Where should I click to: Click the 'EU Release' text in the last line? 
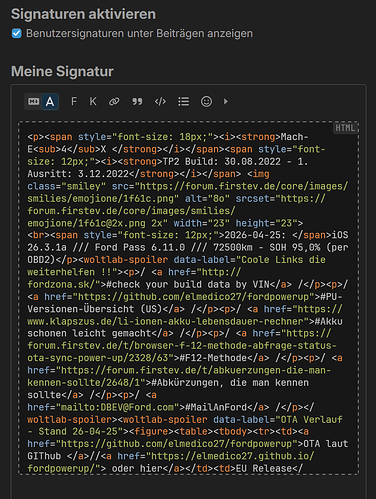coord(264,468)
